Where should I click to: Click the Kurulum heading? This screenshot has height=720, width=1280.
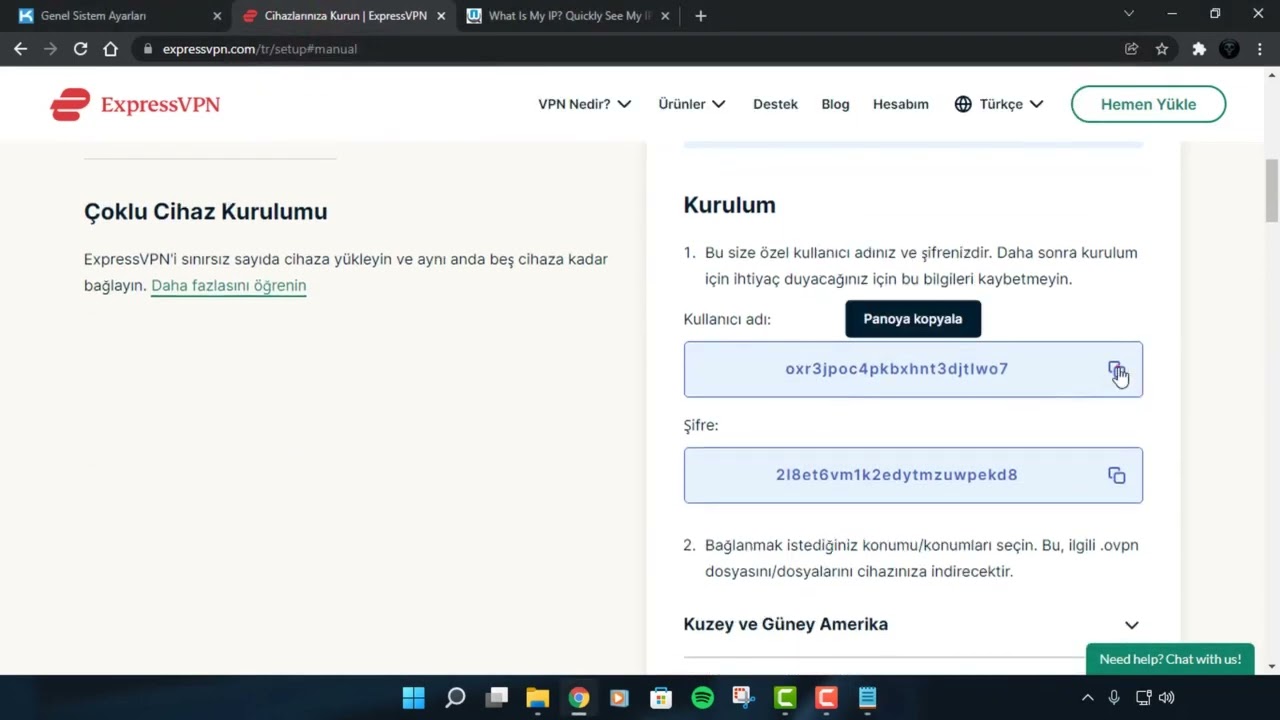(729, 205)
